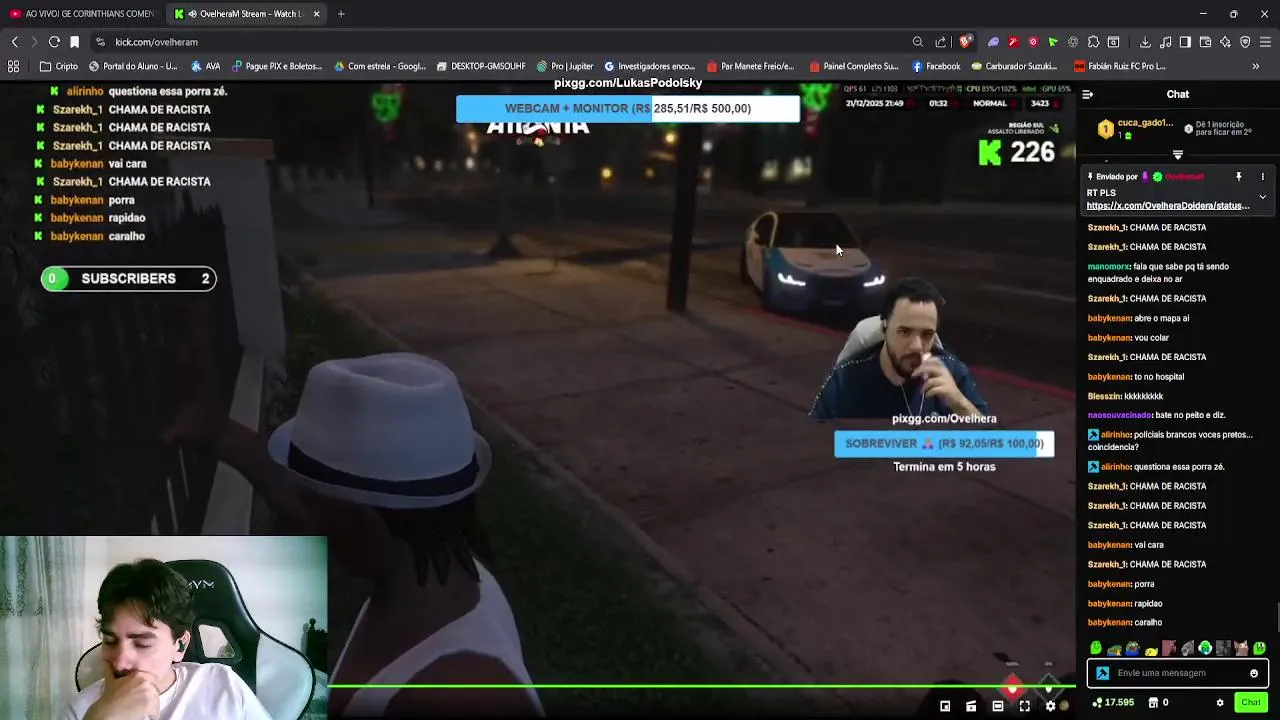Open the Brave Wallet icon
Screen dimensions: 1280x720
tap(1205, 42)
